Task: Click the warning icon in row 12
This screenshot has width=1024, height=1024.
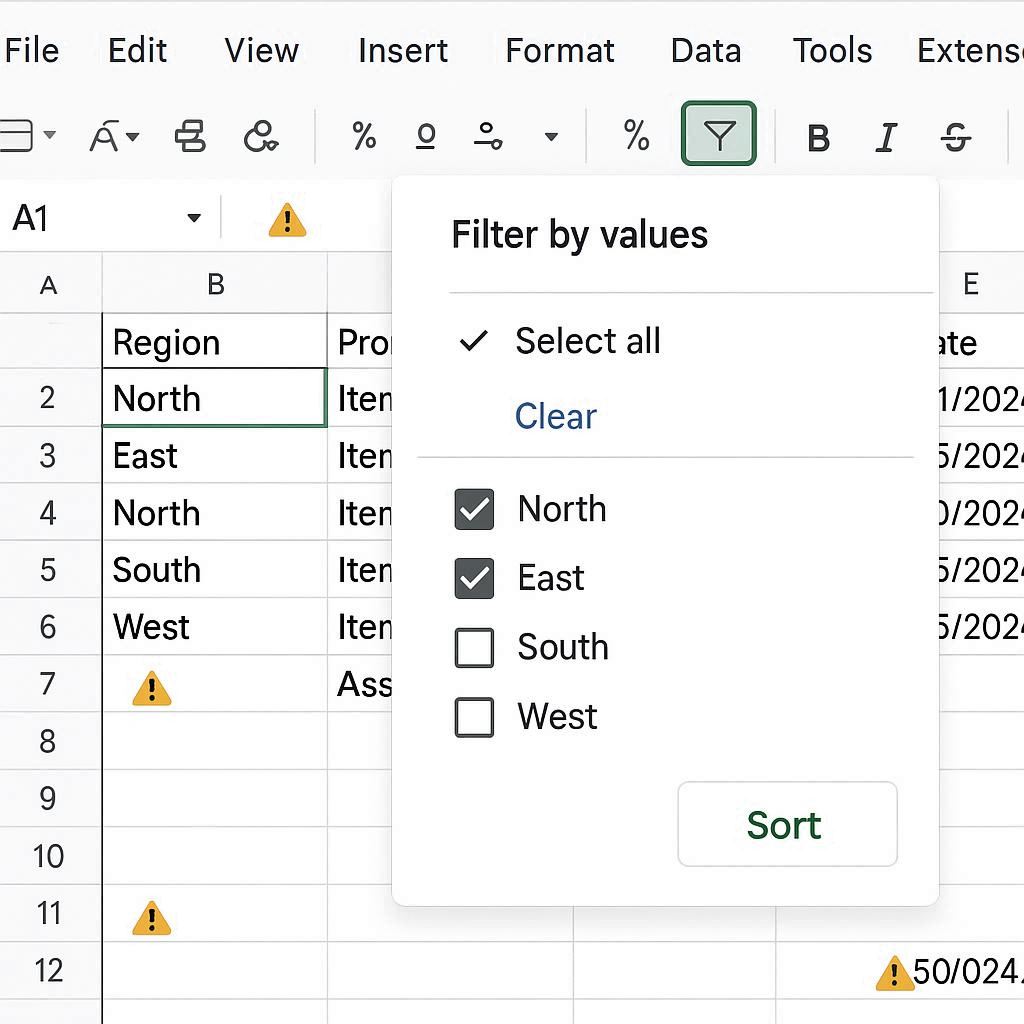Action: click(894, 974)
